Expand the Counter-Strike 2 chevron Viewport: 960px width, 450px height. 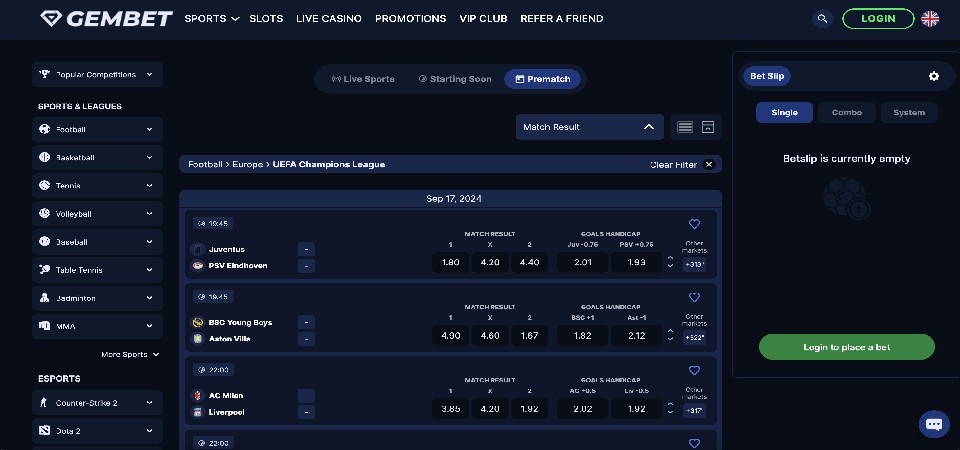click(x=149, y=403)
